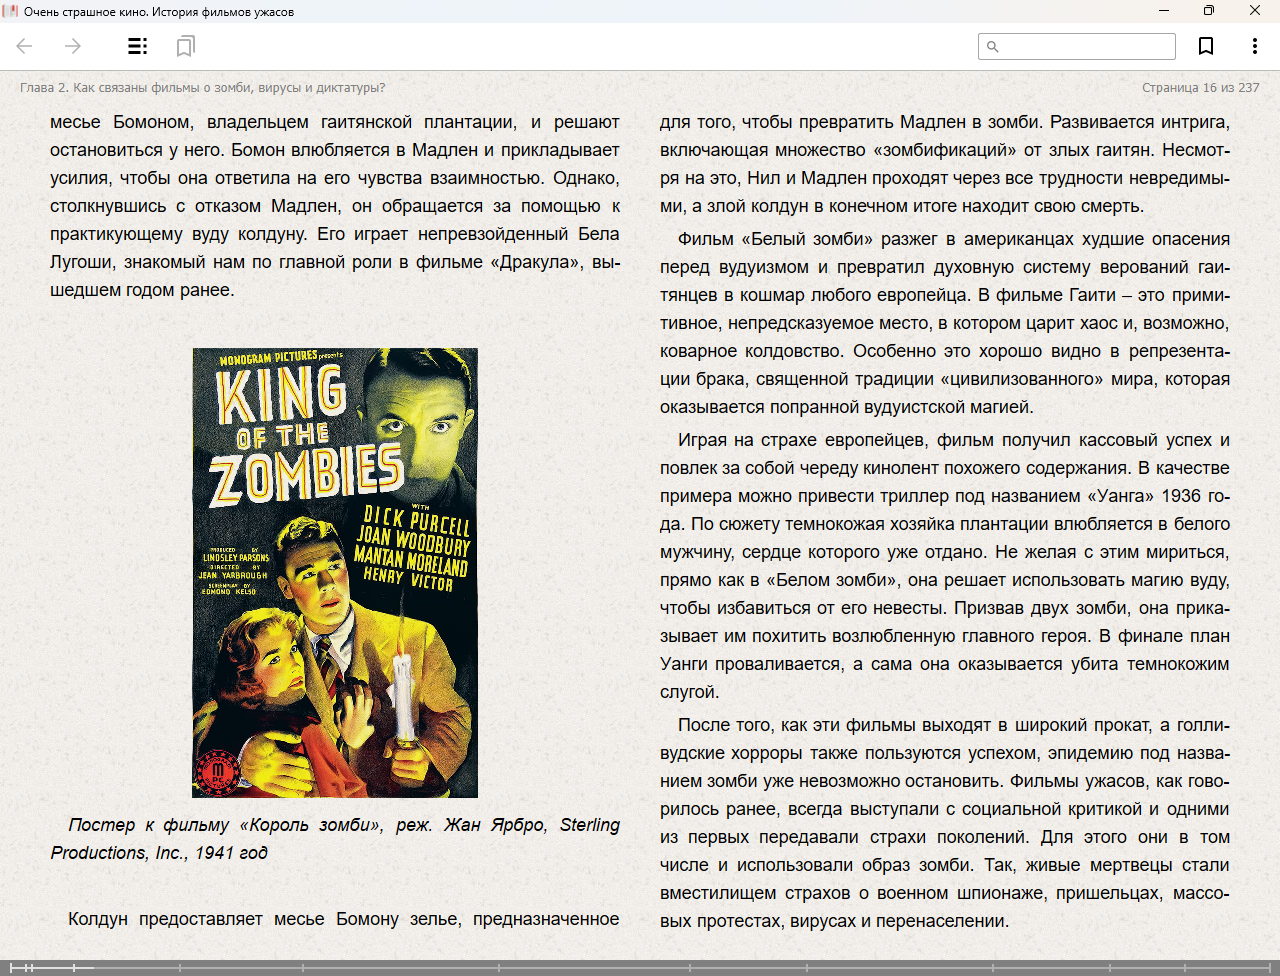
Task: Focus the book search field
Action: [1086, 47]
